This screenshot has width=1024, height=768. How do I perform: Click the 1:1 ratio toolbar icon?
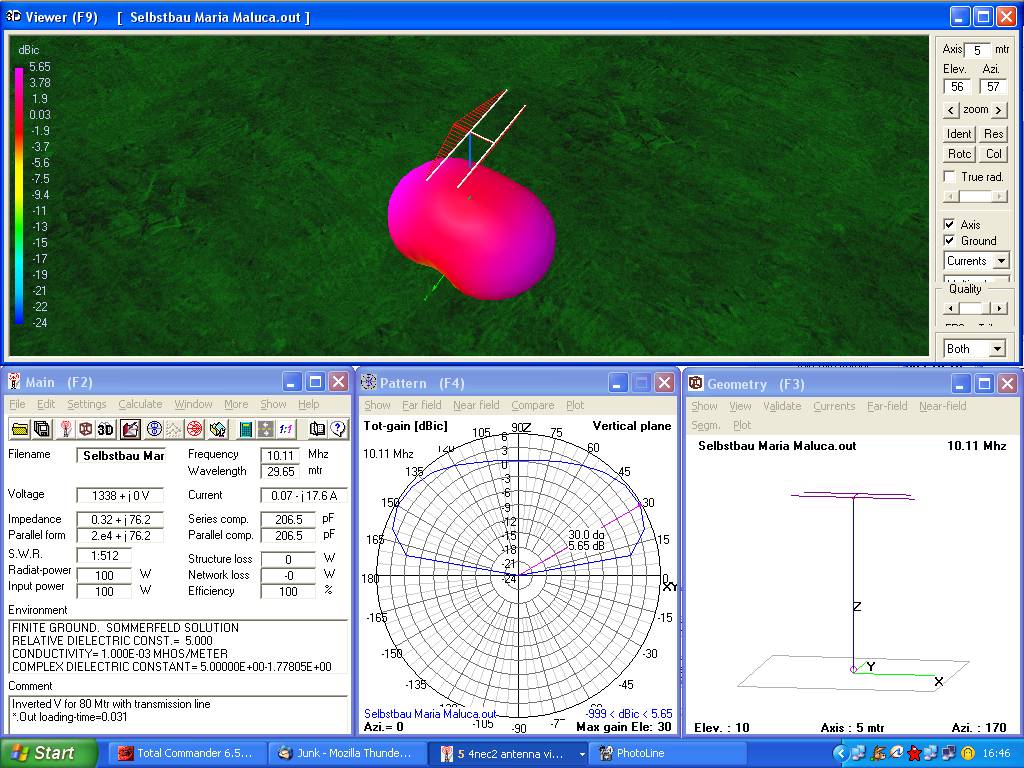286,429
